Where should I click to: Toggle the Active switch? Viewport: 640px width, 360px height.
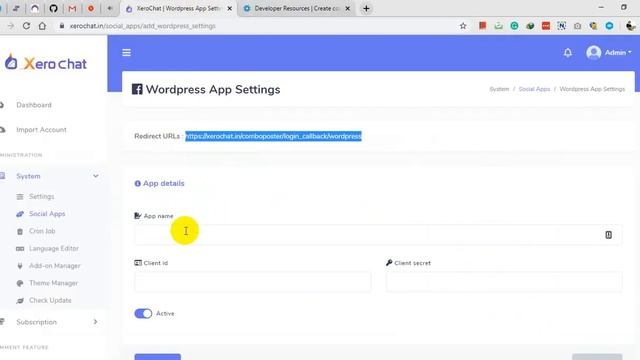coord(143,313)
